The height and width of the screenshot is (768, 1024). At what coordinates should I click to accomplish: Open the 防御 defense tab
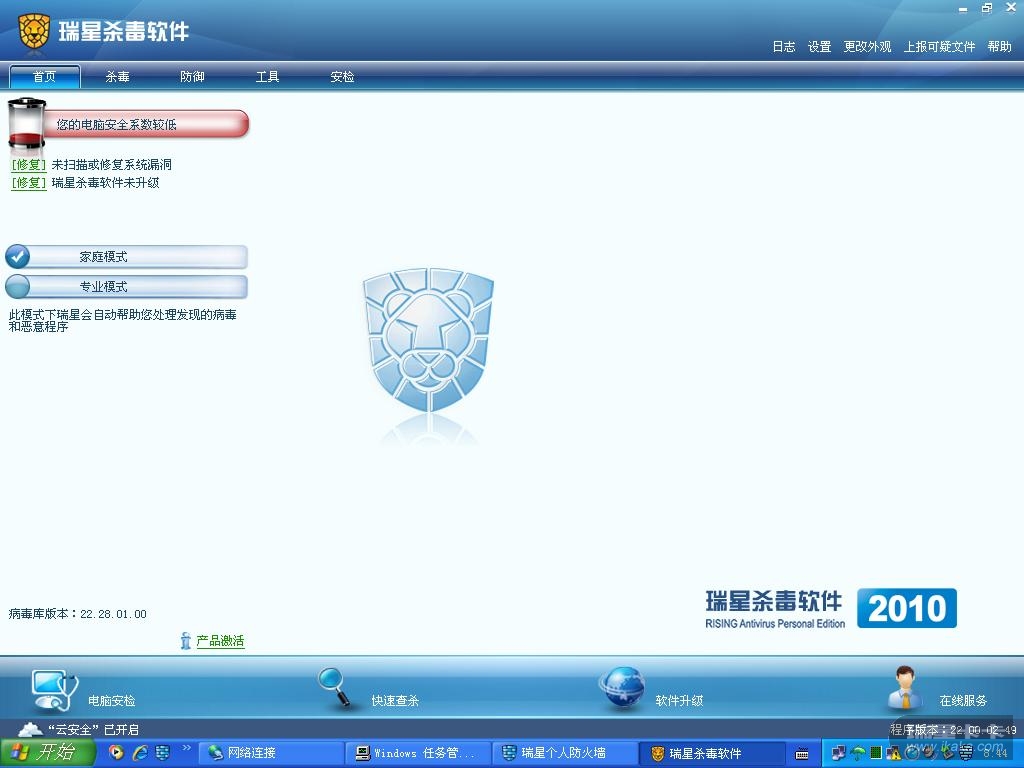coord(192,76)
